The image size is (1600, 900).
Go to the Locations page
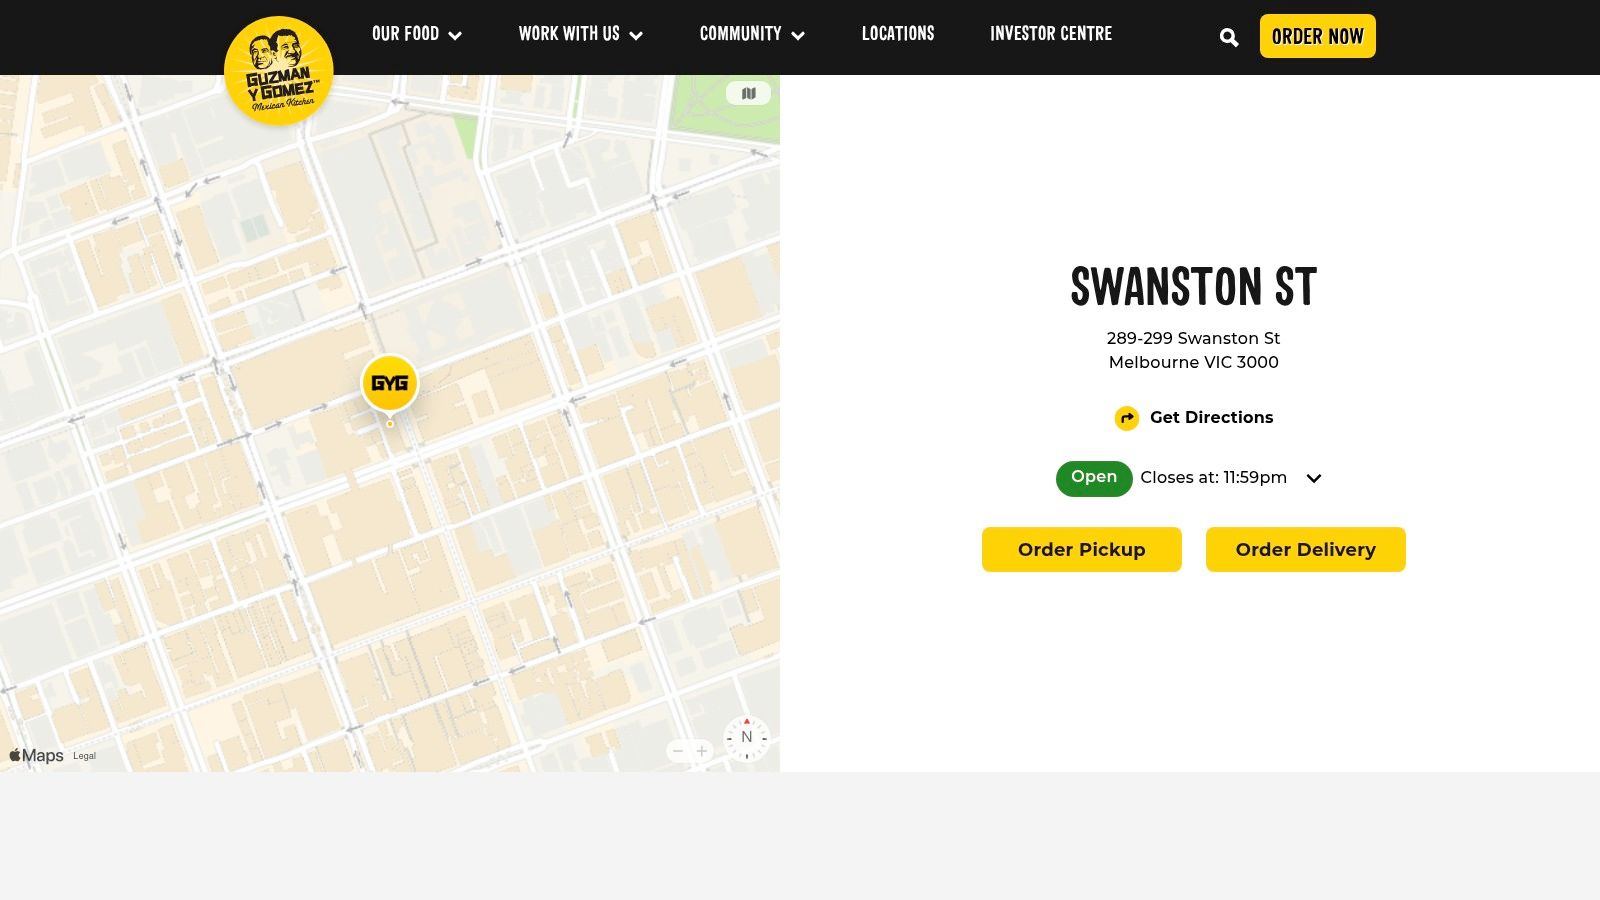pyautogui.click(x=897, y=34)
